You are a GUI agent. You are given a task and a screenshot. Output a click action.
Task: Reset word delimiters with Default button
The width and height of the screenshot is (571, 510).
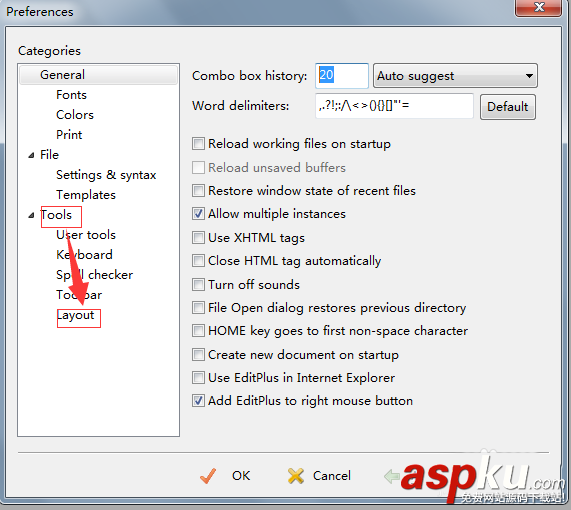[508, 107]
